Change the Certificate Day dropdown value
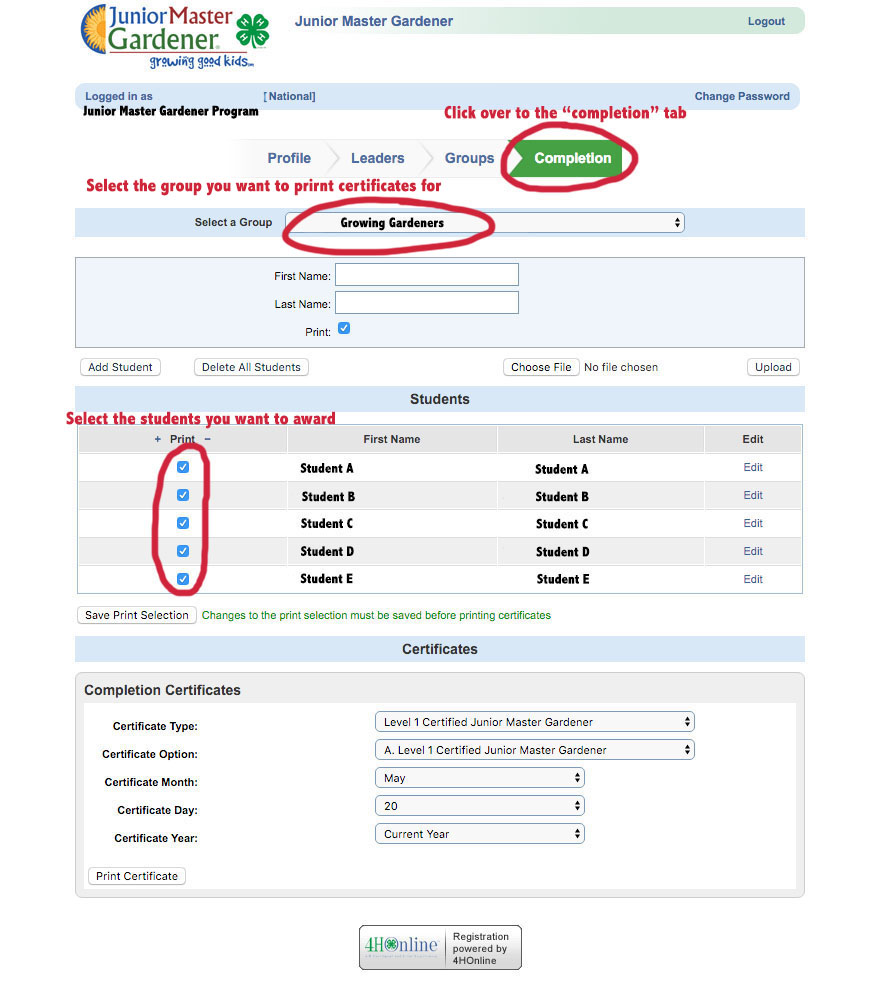 tap(479, 806)
